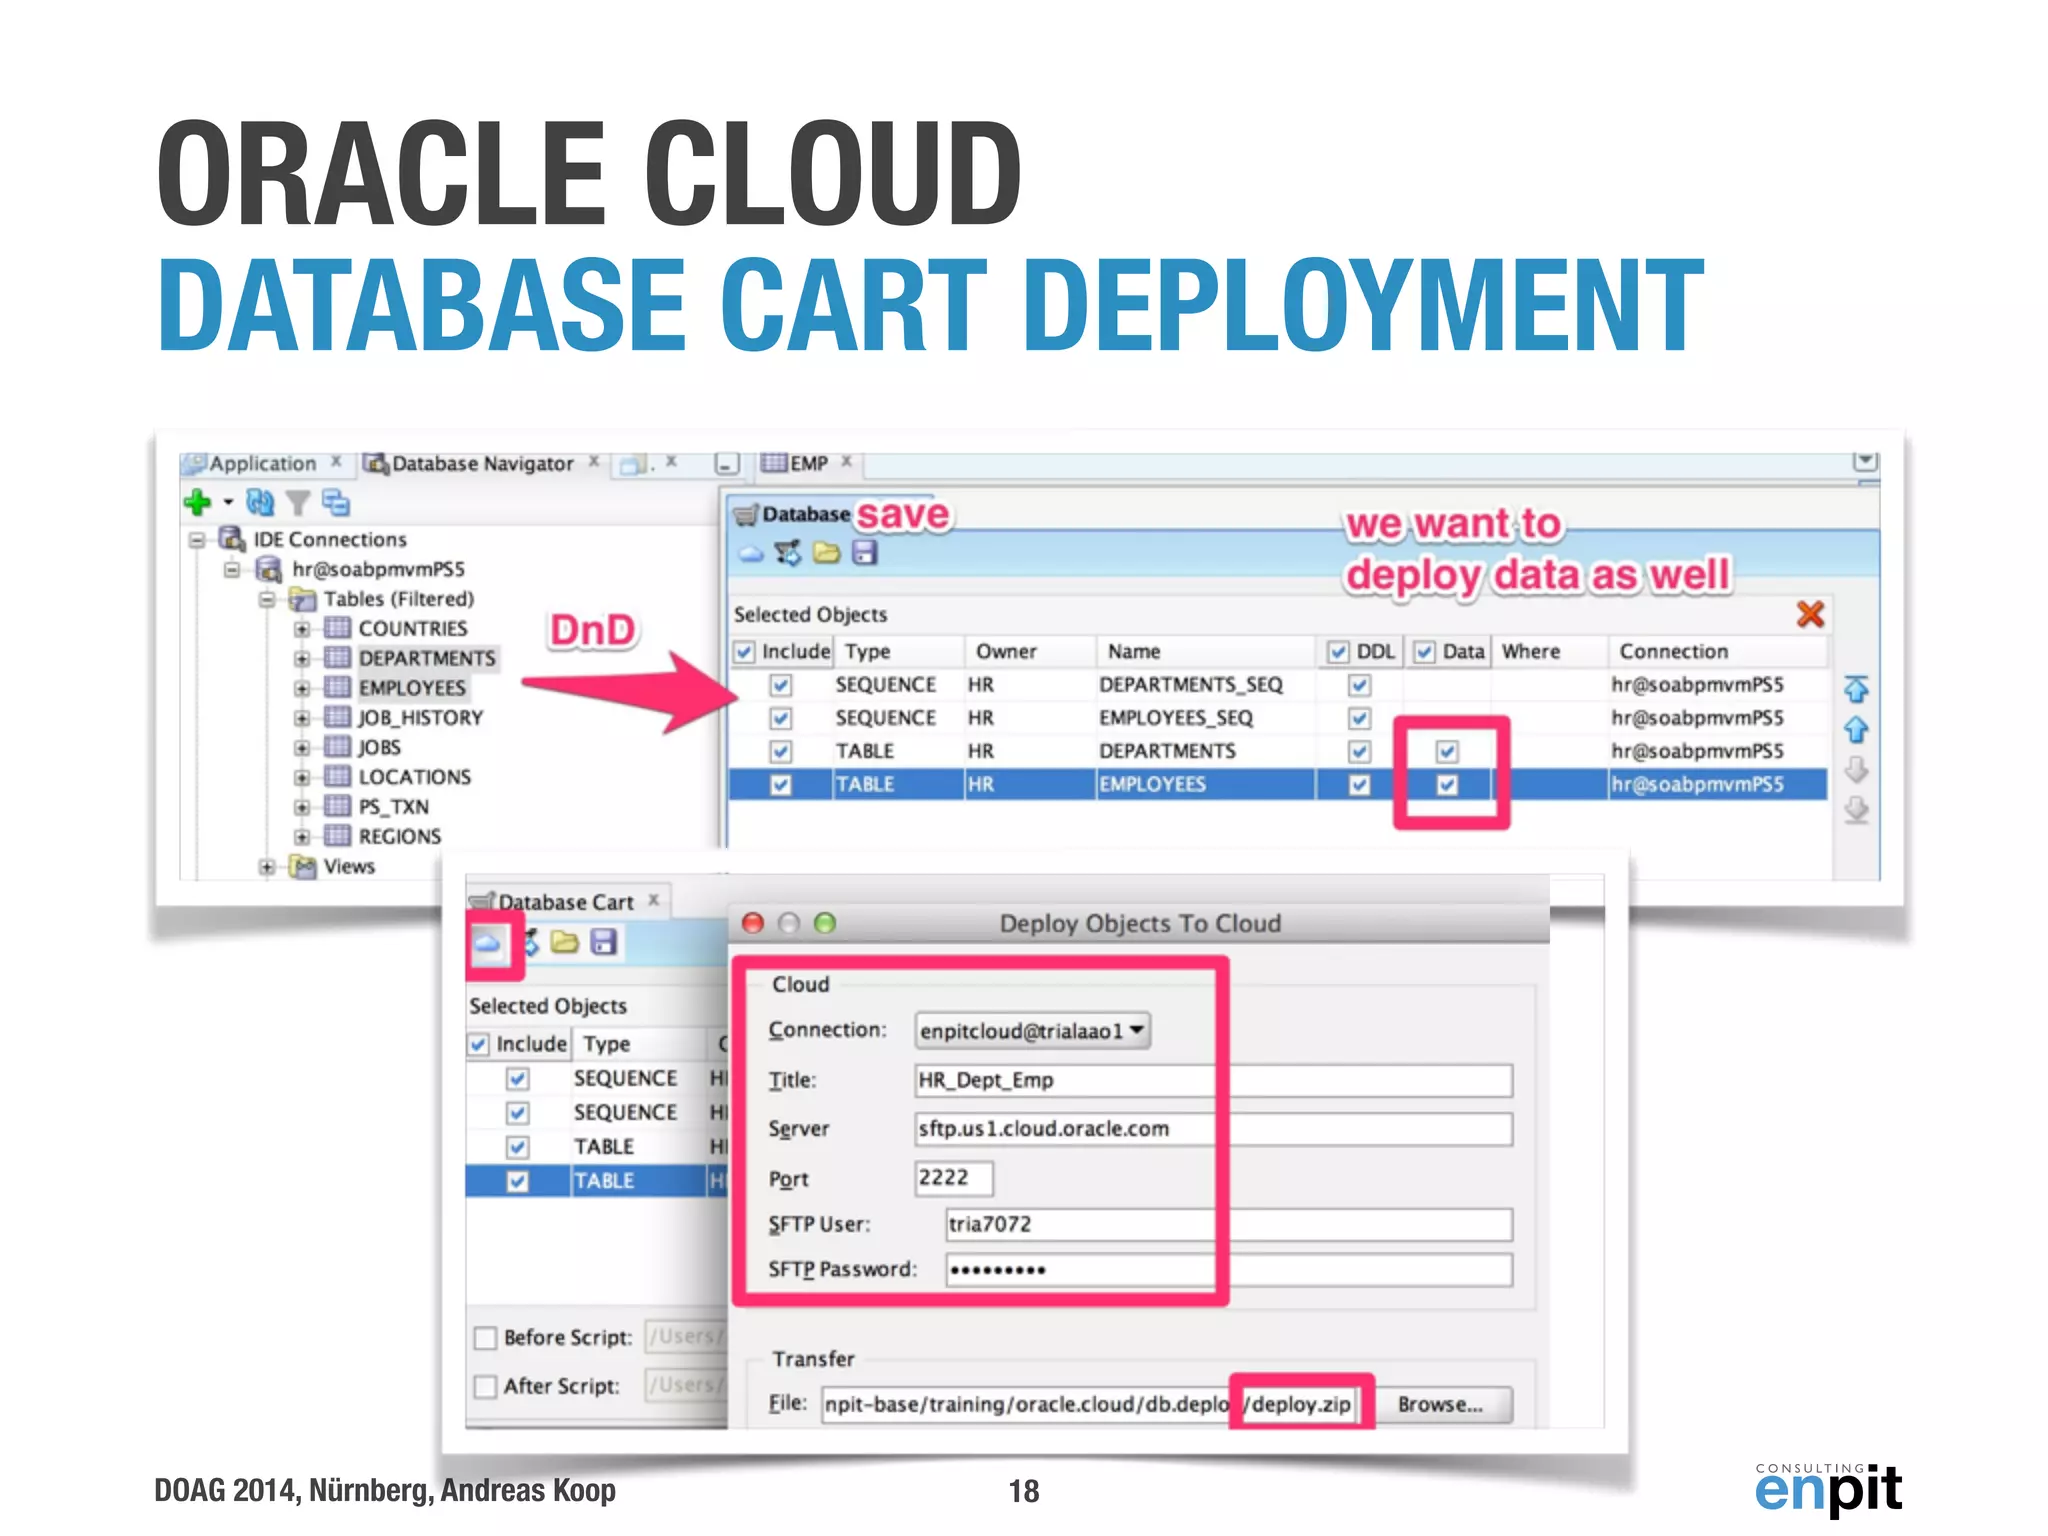This screenshot has height=1536, width=2048.
Task: Click the move down arrow icon
Action: pos(1856,769)
